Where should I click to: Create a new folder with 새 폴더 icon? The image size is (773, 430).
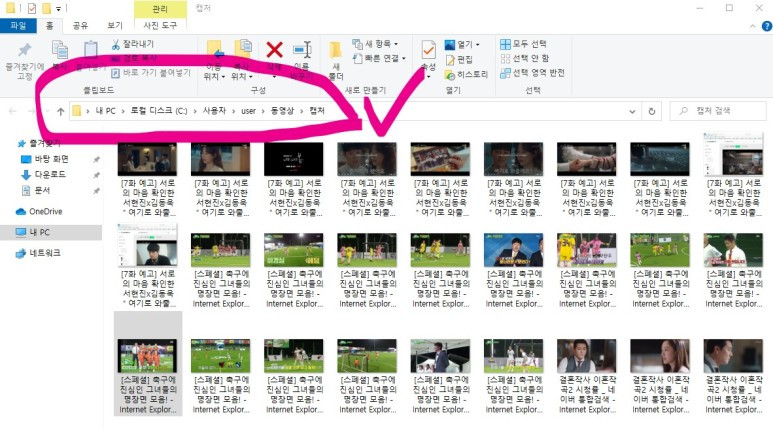[335, 50]
